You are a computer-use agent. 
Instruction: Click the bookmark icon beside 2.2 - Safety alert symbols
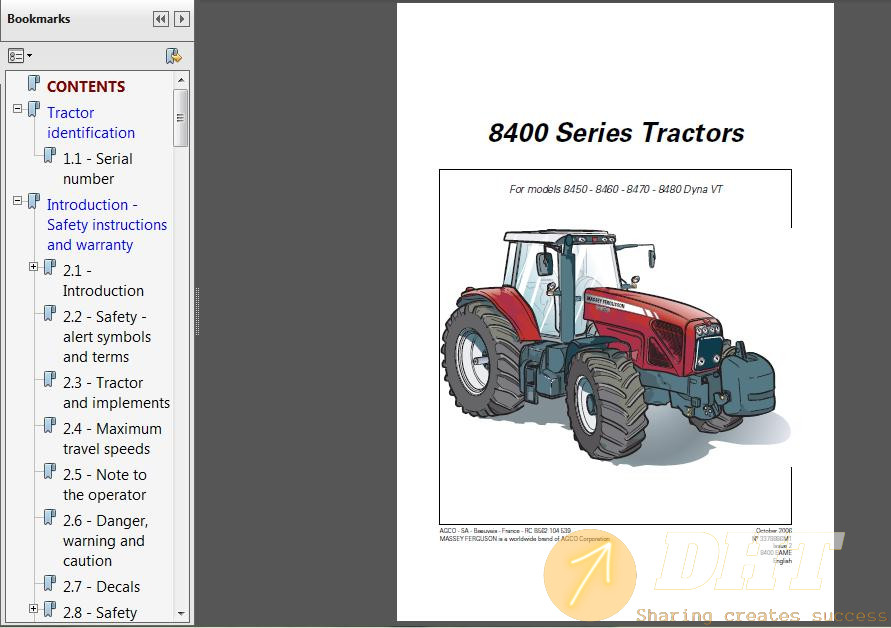[x=50, y=314]
